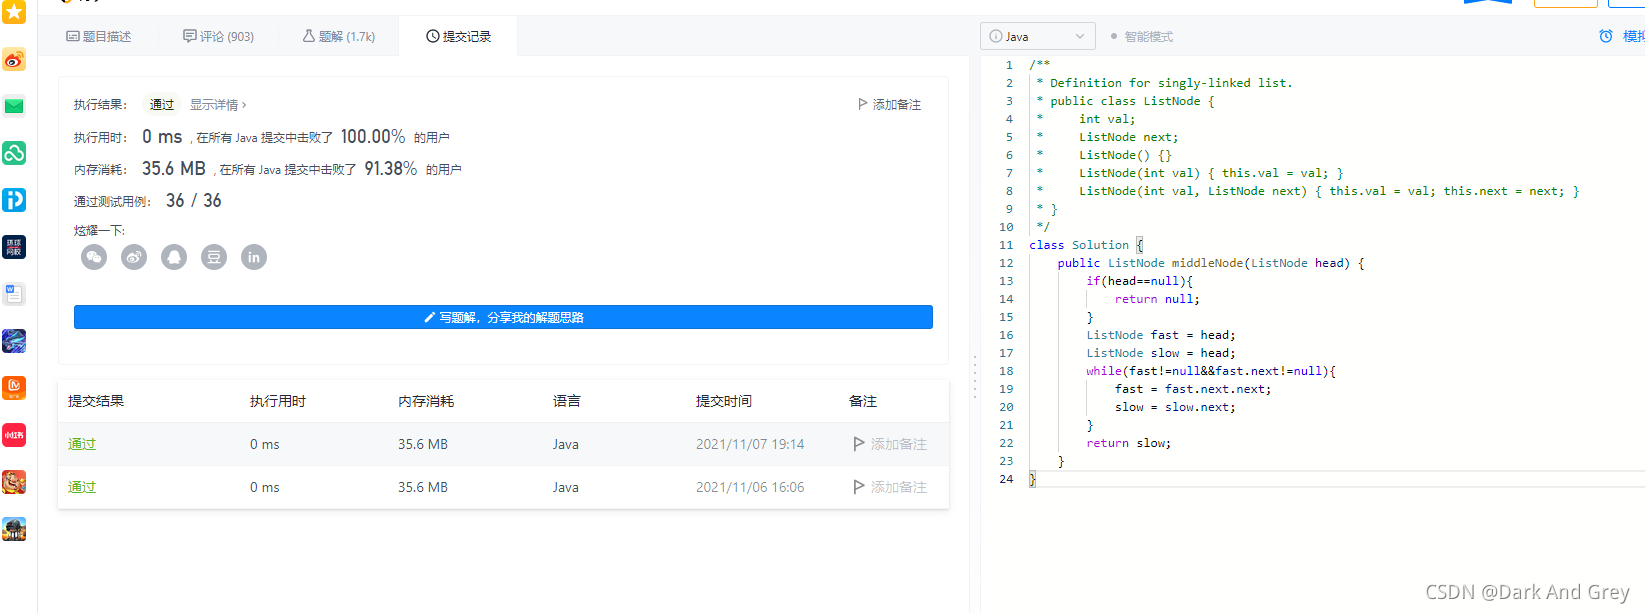
Task: Click line number 11 in editor gutter
Action: (1006, 245)
